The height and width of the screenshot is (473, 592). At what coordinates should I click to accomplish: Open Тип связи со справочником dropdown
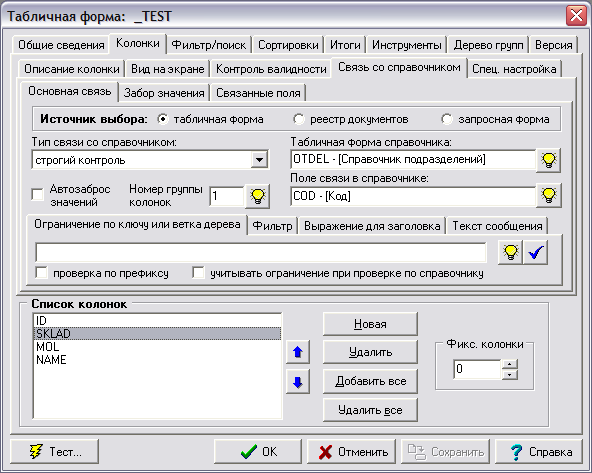pyautogui.click(x=259, y=160)
